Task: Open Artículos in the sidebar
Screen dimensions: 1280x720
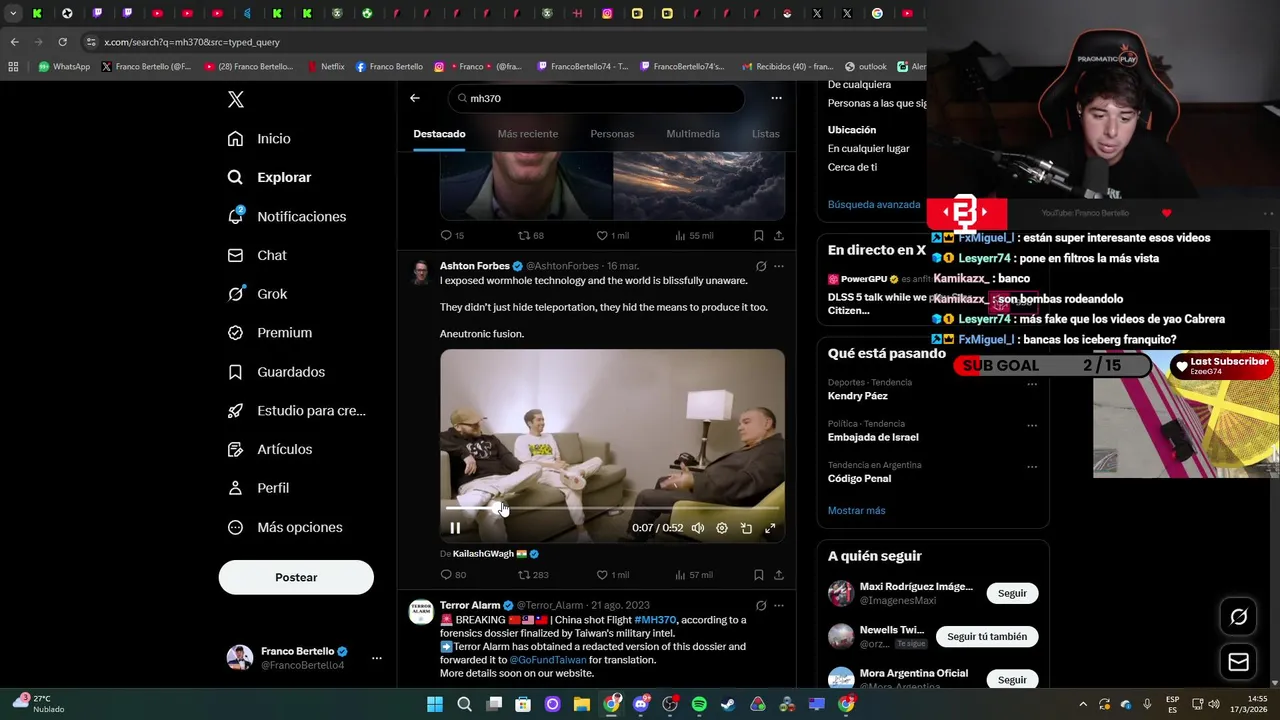Action: (270, 449)
